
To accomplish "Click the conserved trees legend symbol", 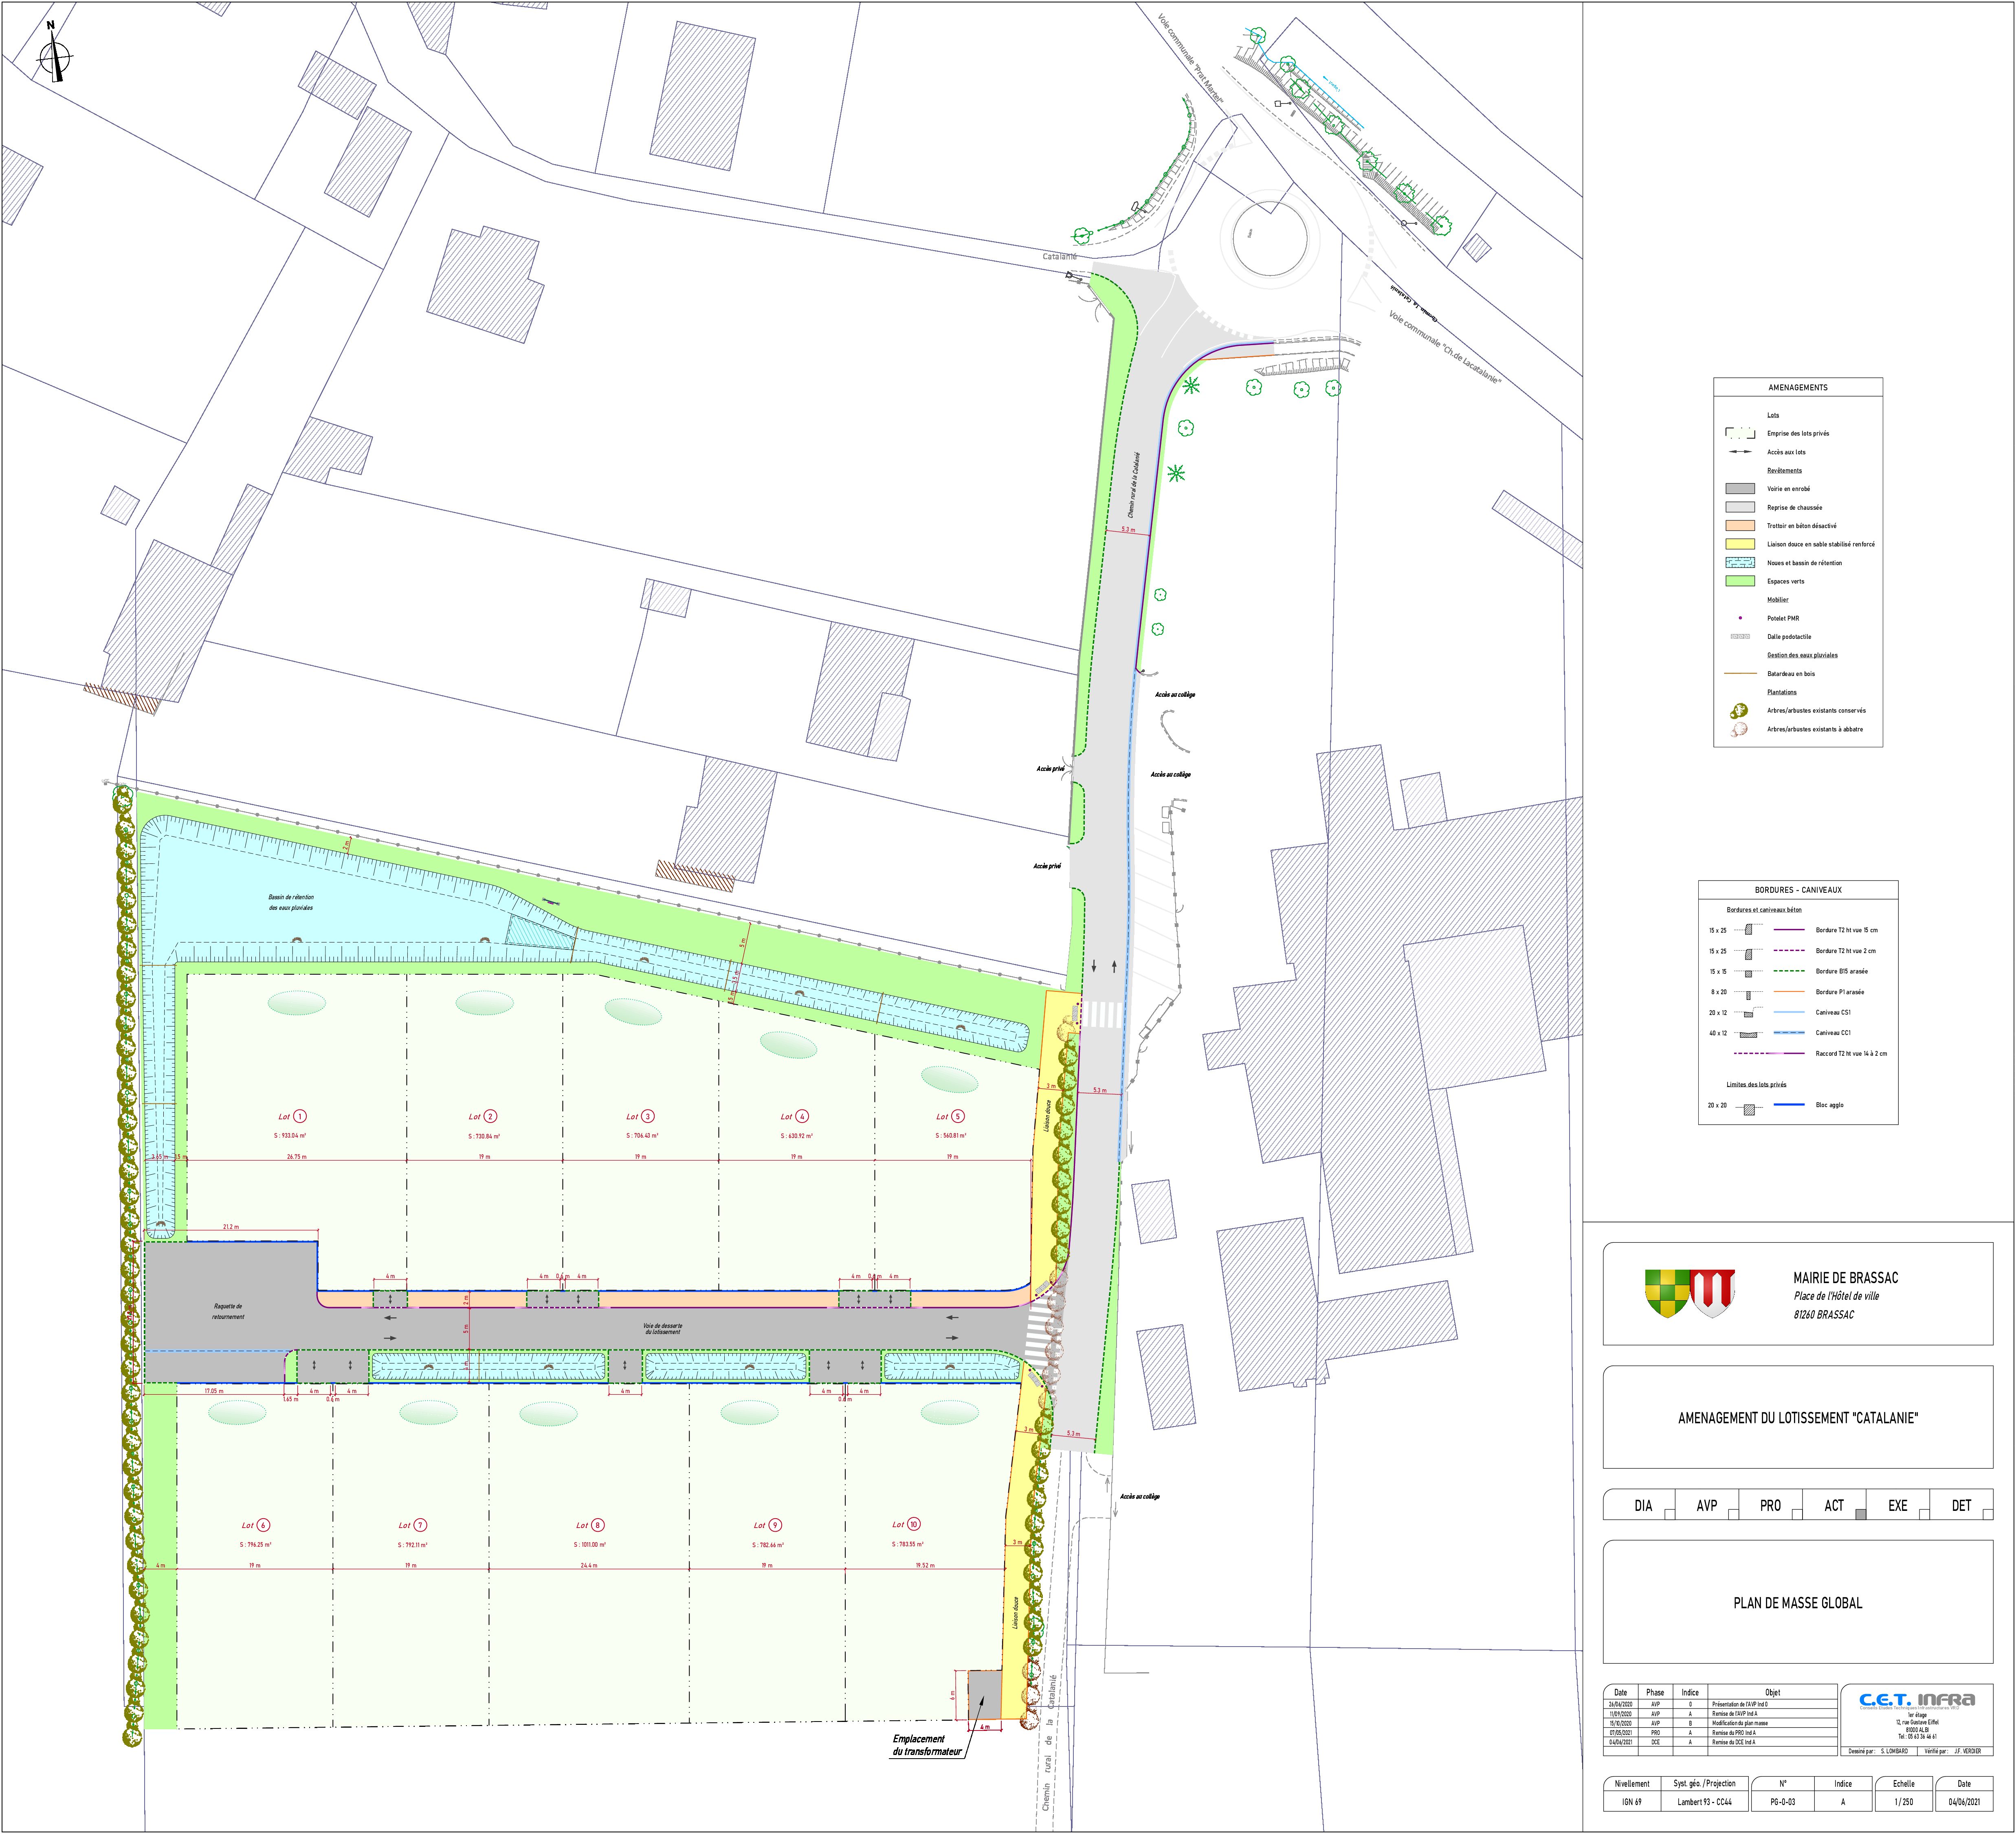I will (x=1739, y=711).
